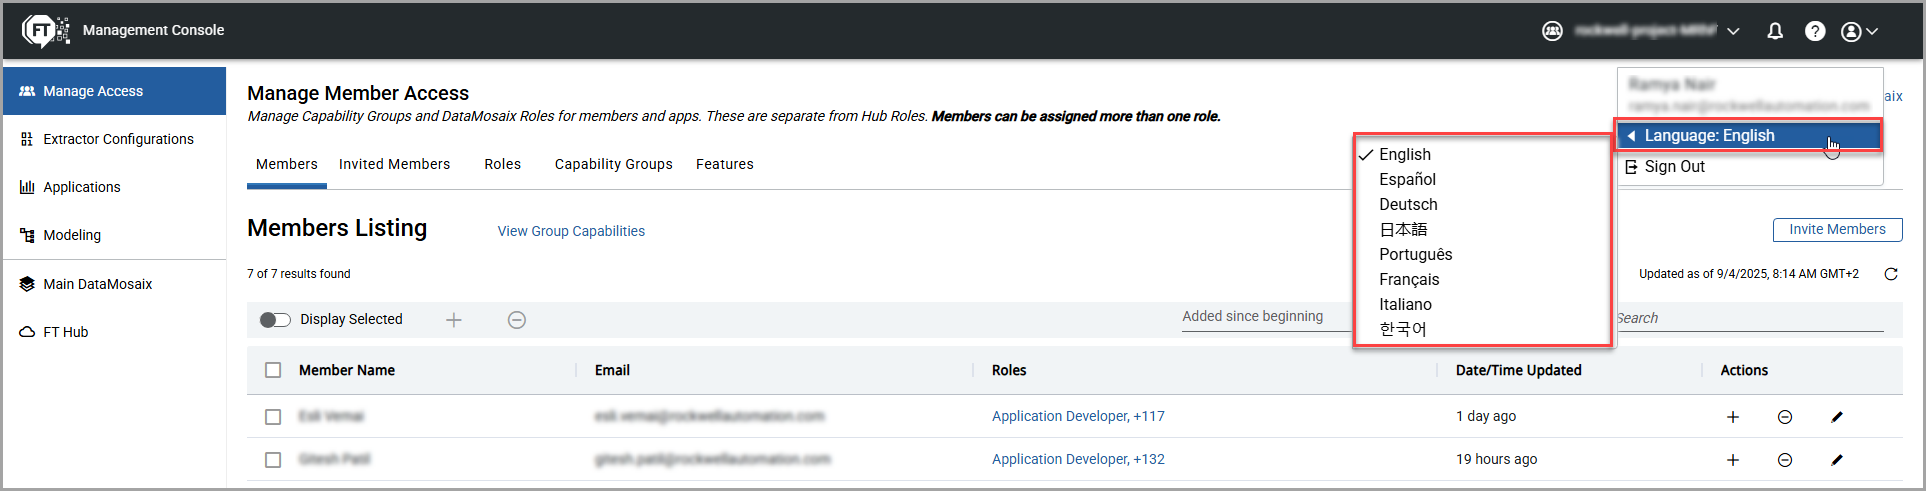
Task: Click the Invite Members button
Action: [1837, 230]
